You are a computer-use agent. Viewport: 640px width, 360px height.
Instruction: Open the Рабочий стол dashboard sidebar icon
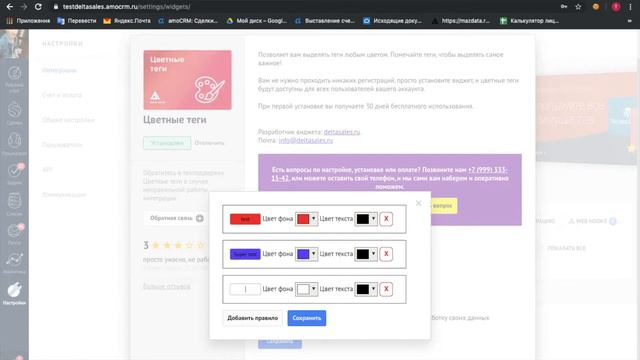(14, 78)
